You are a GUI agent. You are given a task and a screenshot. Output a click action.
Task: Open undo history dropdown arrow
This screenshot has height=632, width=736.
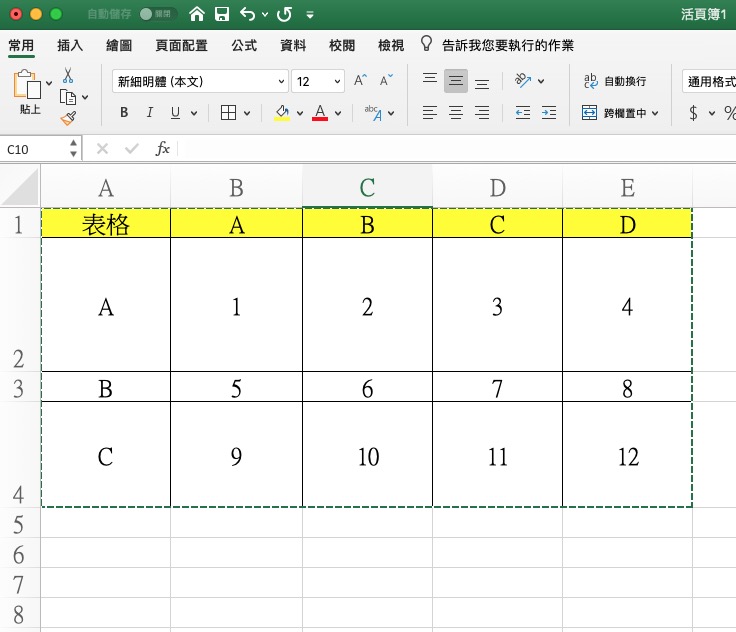point(265,15)
